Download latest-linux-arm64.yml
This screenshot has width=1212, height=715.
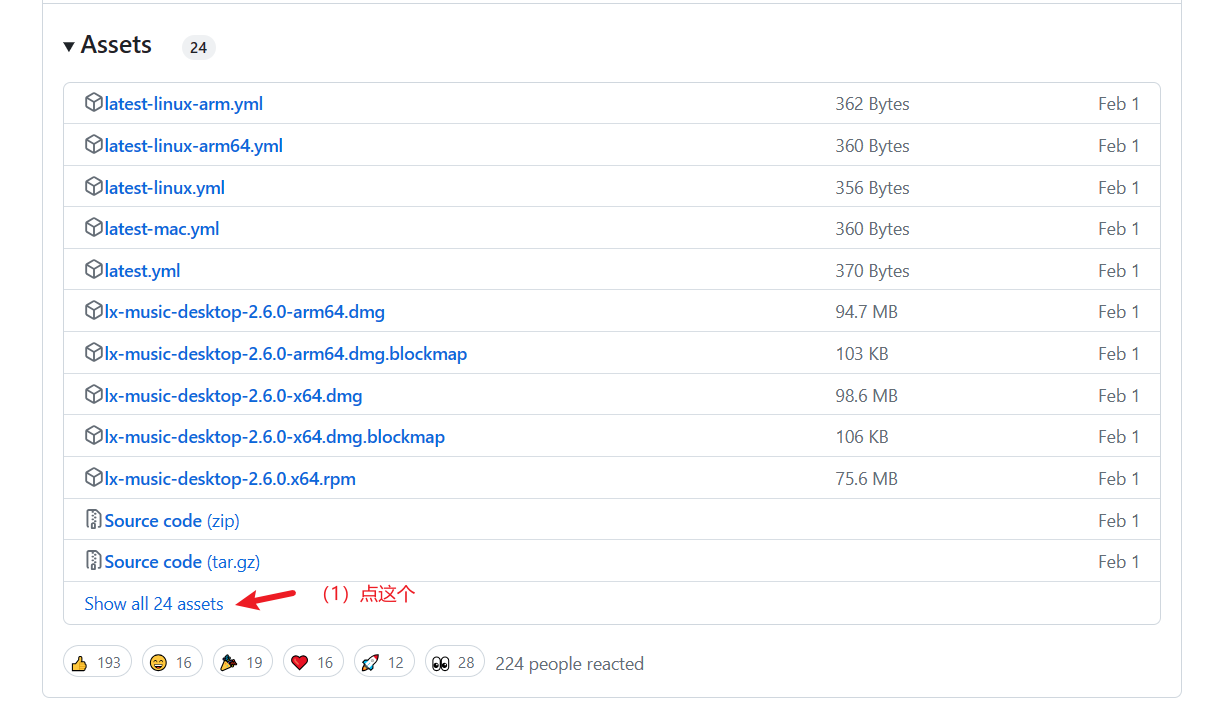[194, 146]
